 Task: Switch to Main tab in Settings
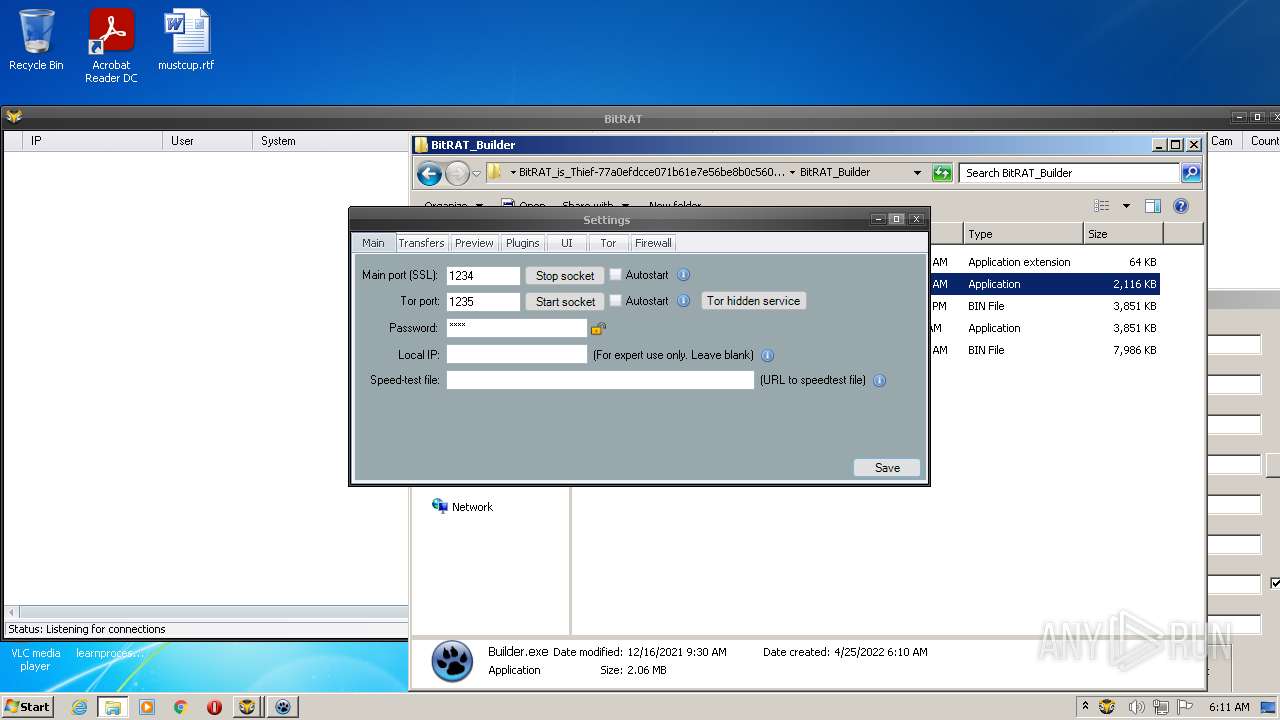pos(373,243)
